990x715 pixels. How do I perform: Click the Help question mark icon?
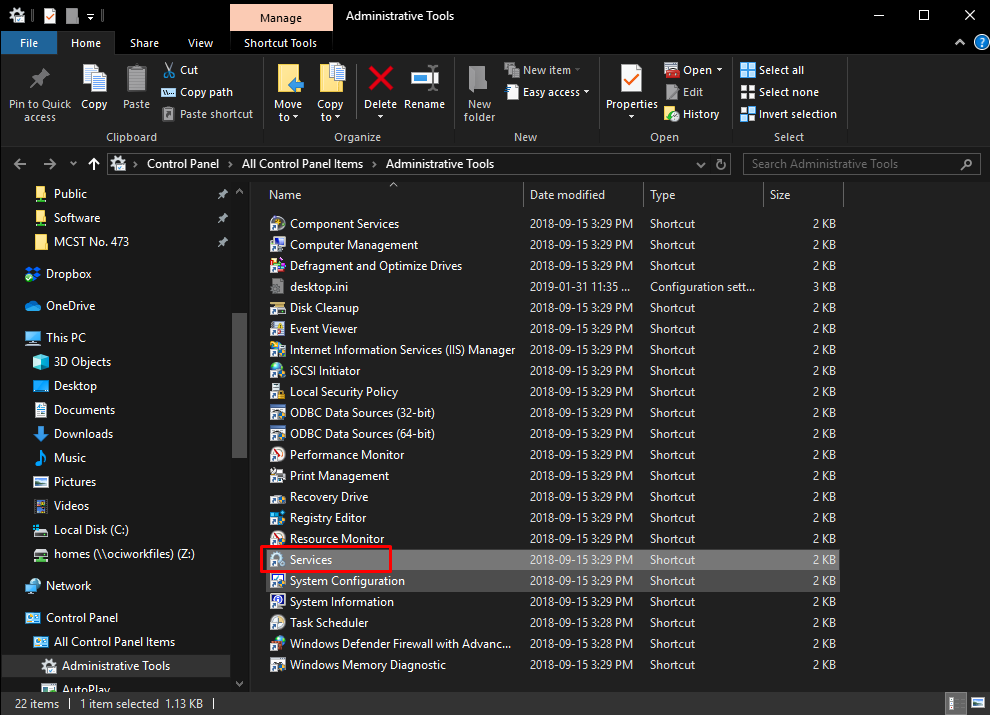pyautogui.click(x=981, y=43)
